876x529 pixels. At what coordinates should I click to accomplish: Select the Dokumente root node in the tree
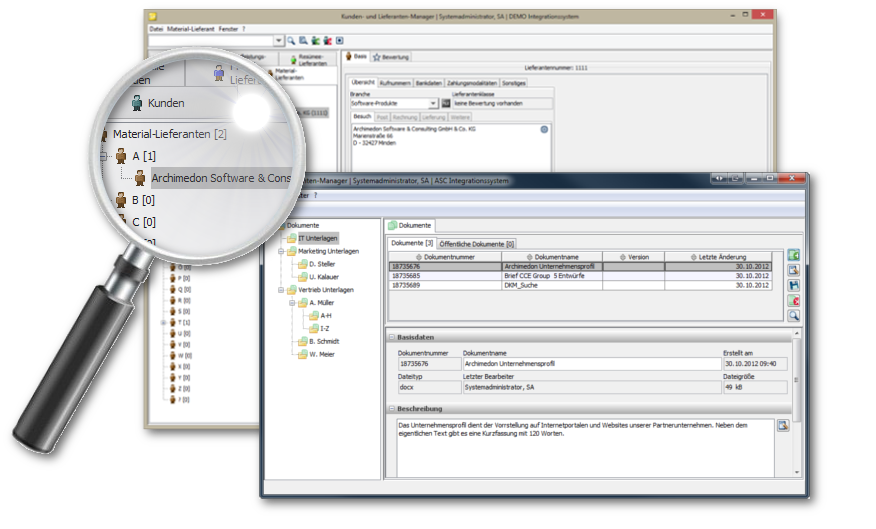tap(303, 225)
